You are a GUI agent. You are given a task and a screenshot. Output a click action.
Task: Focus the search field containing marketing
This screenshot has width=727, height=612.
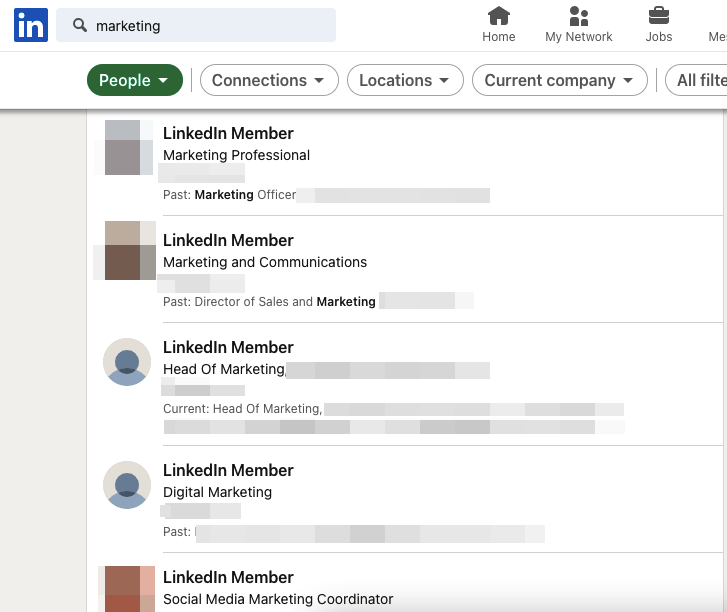coord(196,25)
